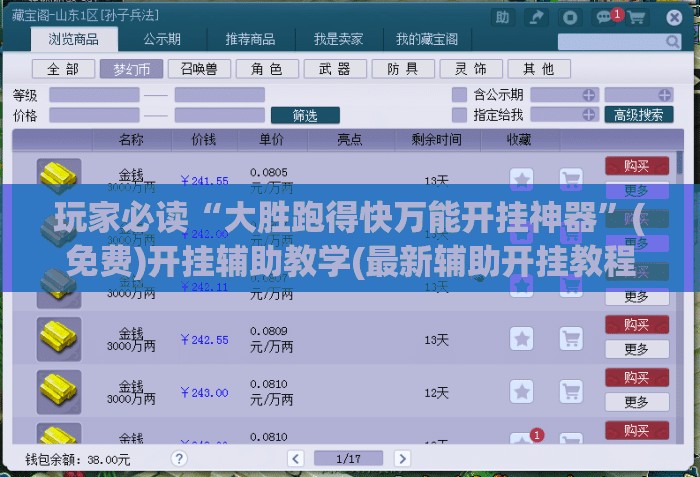Viewport: 700px width, 477px height.
Task: Click 更多 for the ¥242.55 listing
Action: pyautogui.click(x=637, y=349)
